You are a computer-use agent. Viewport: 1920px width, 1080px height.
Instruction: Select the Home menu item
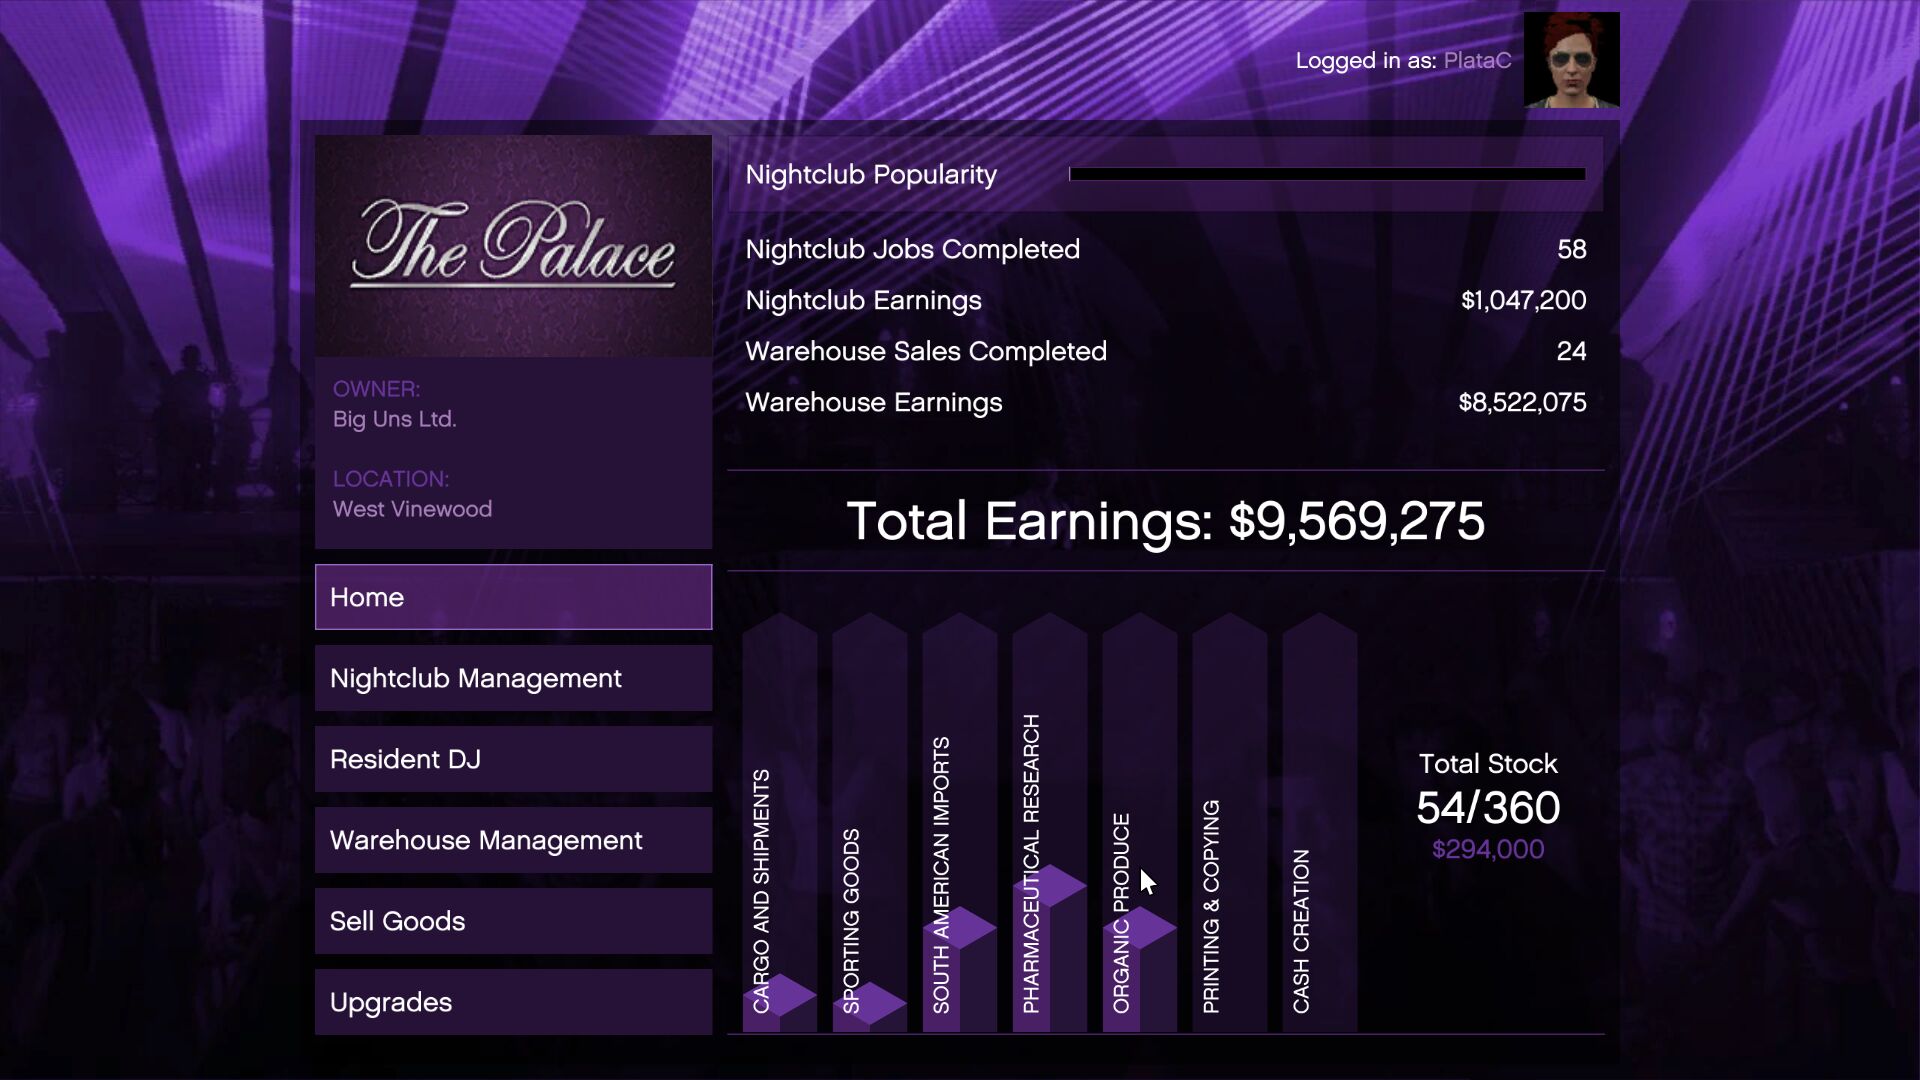(513, 597)
